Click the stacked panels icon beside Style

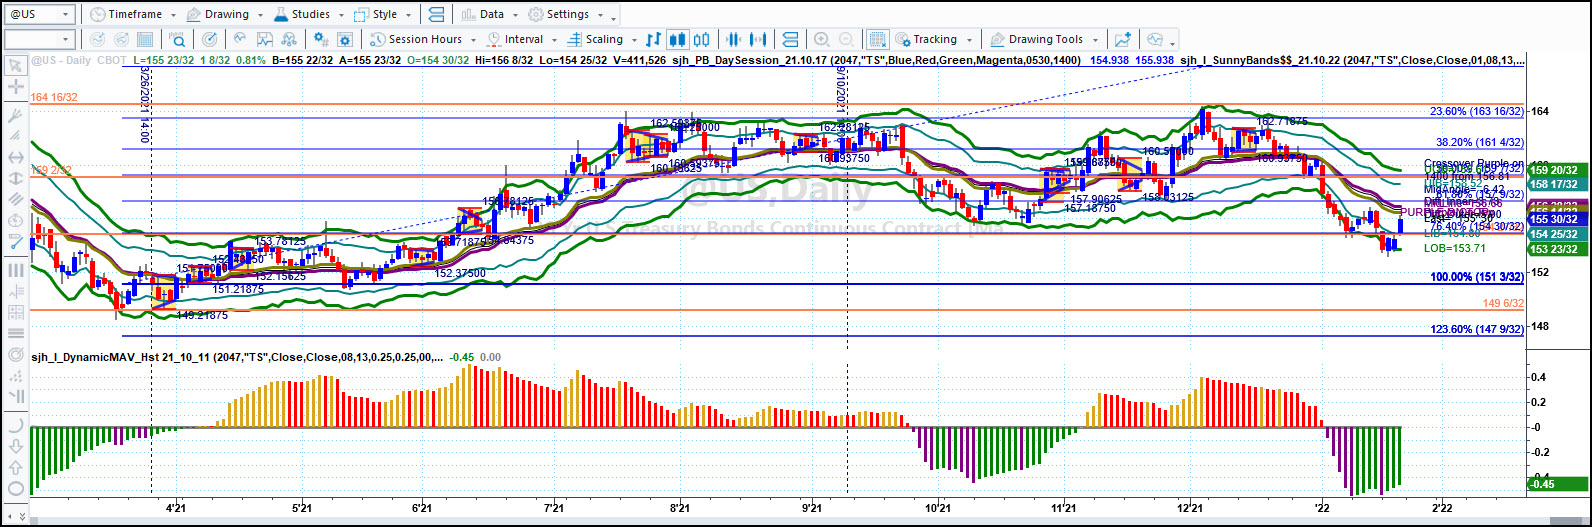click(436, 15)
